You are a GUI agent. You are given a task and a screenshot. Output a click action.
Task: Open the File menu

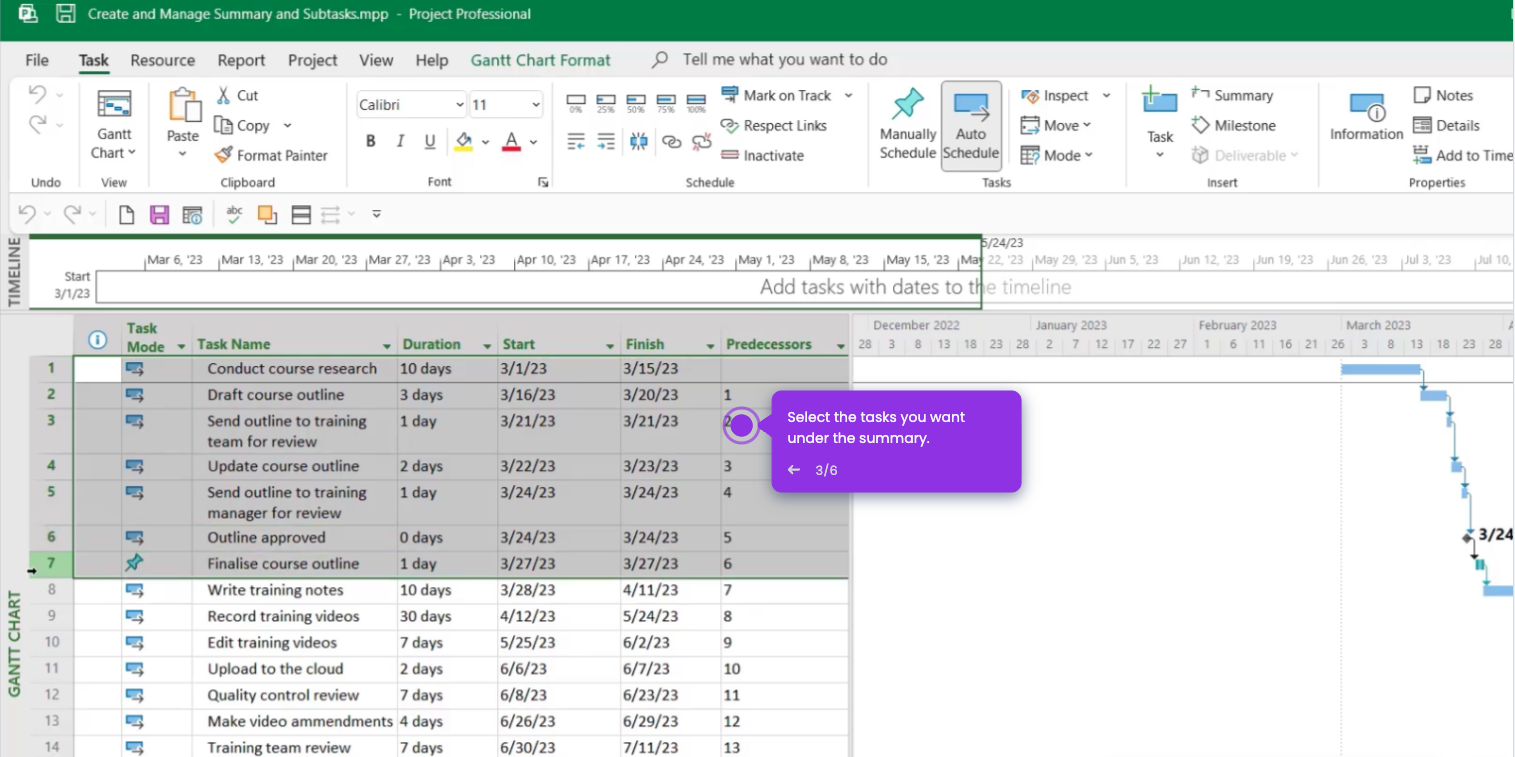point(37,60)
